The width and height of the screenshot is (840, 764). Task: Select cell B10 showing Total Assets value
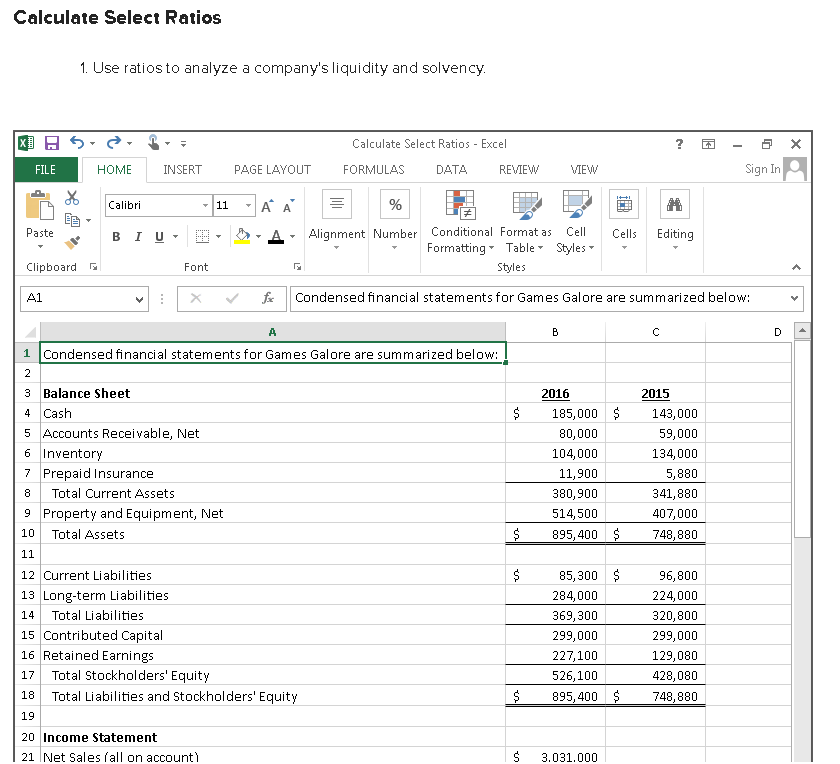(x=556, y=534)
